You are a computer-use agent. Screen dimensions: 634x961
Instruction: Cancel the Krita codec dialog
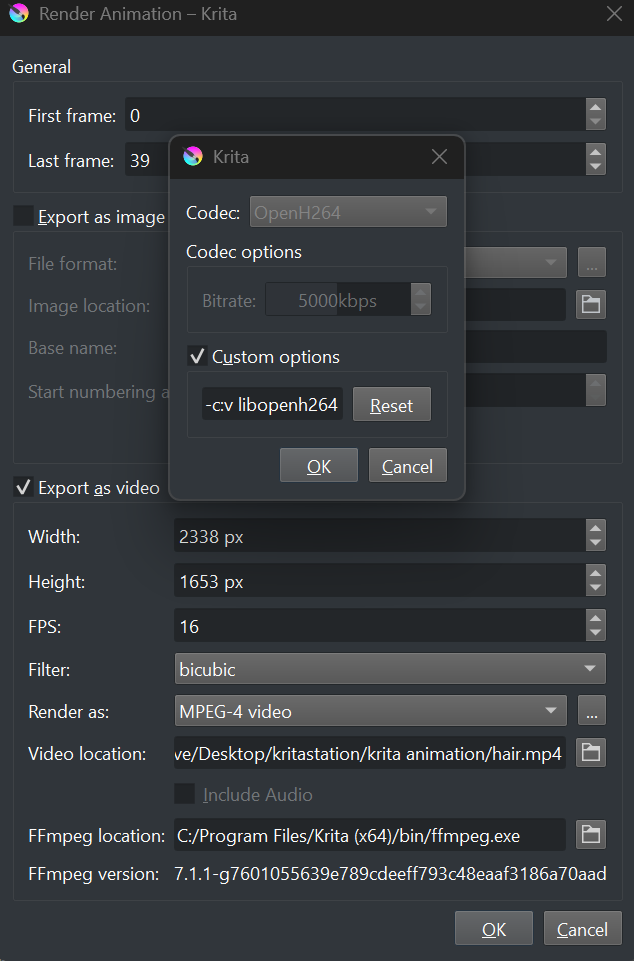[x=407, y=466]
